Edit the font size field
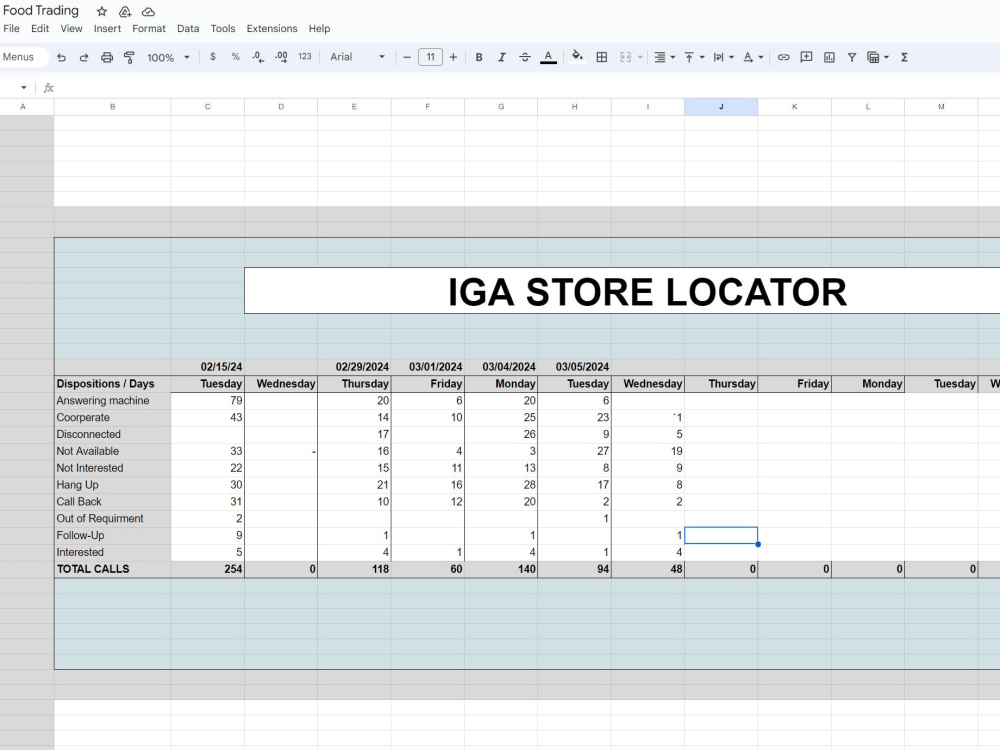Viewport: 1000px width, 750px height. (x=430, y=57)
